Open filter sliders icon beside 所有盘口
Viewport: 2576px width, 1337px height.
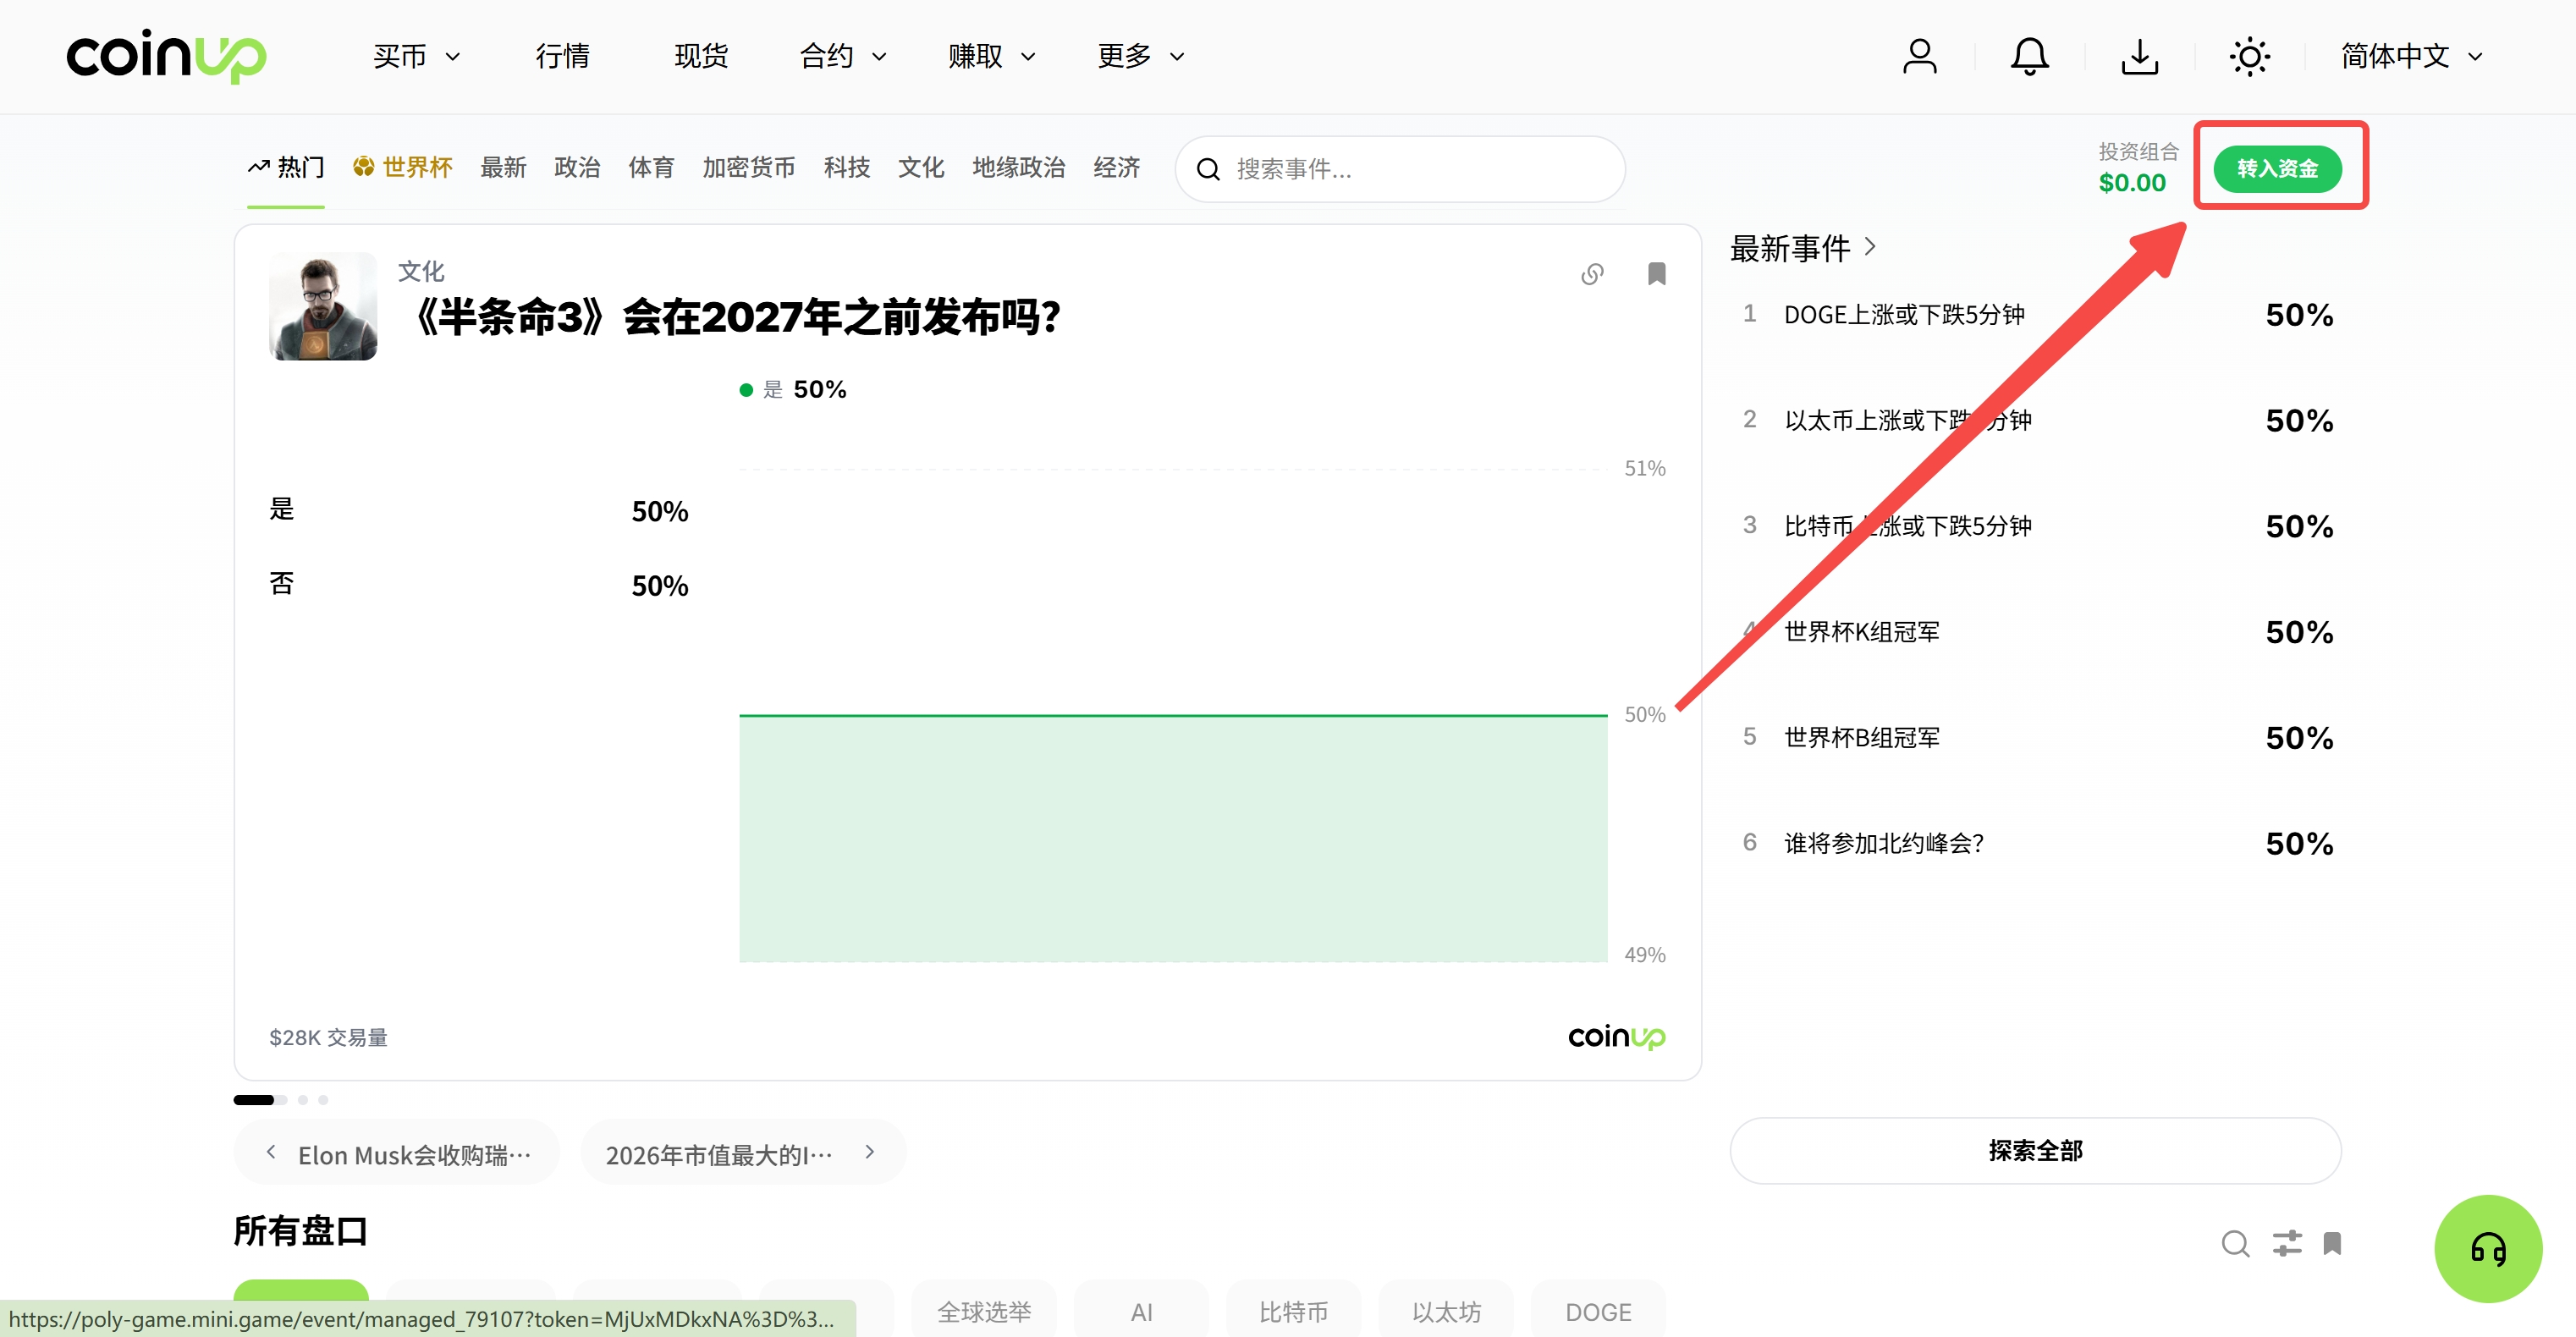[x=2286, y=1243]
